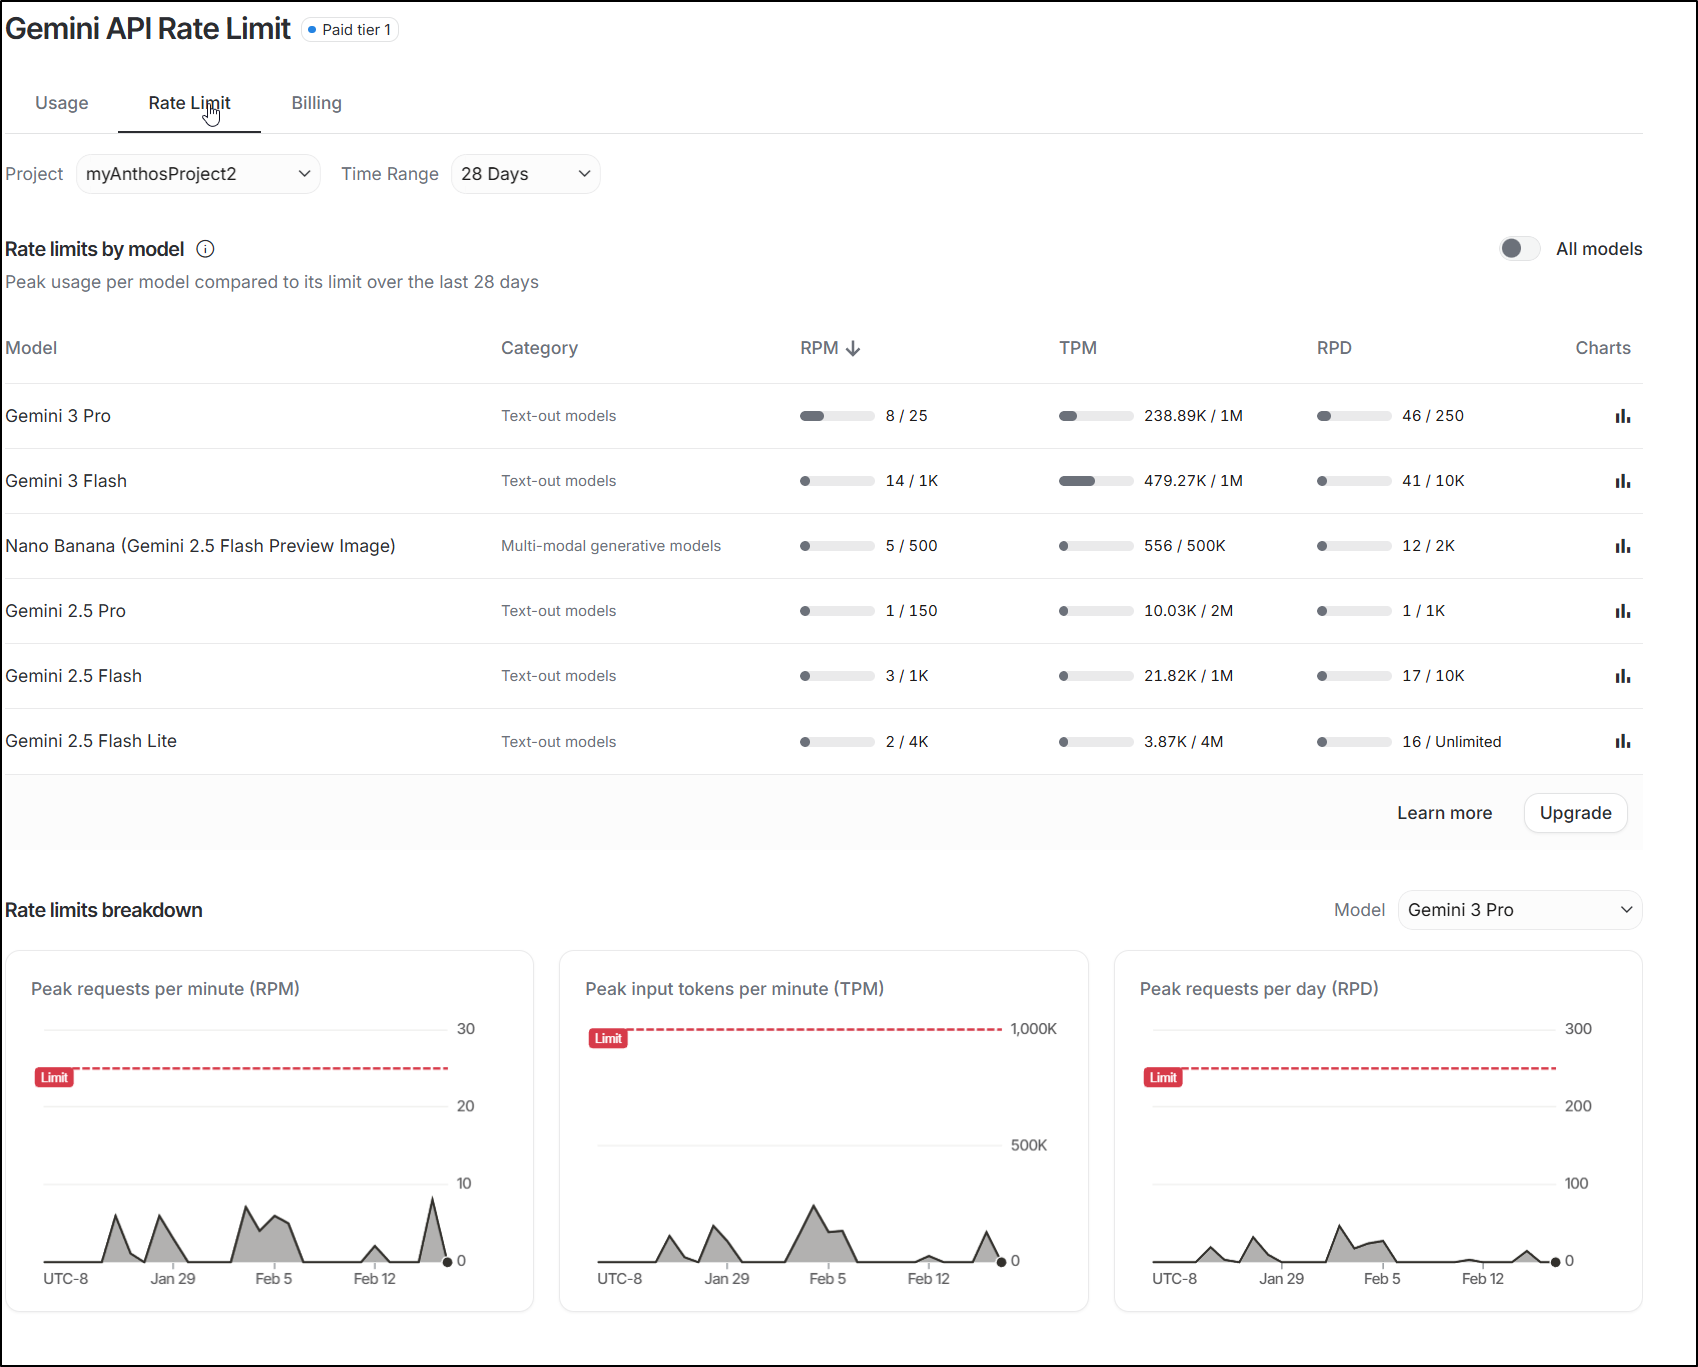The image size is (1698, 1367).
Task: Sort by RPM column arrow
Action: tap(853, 348)
